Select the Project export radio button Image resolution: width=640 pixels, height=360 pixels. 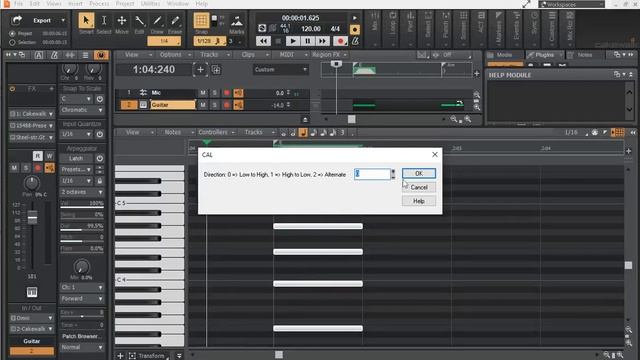click(x=12, y=33)
